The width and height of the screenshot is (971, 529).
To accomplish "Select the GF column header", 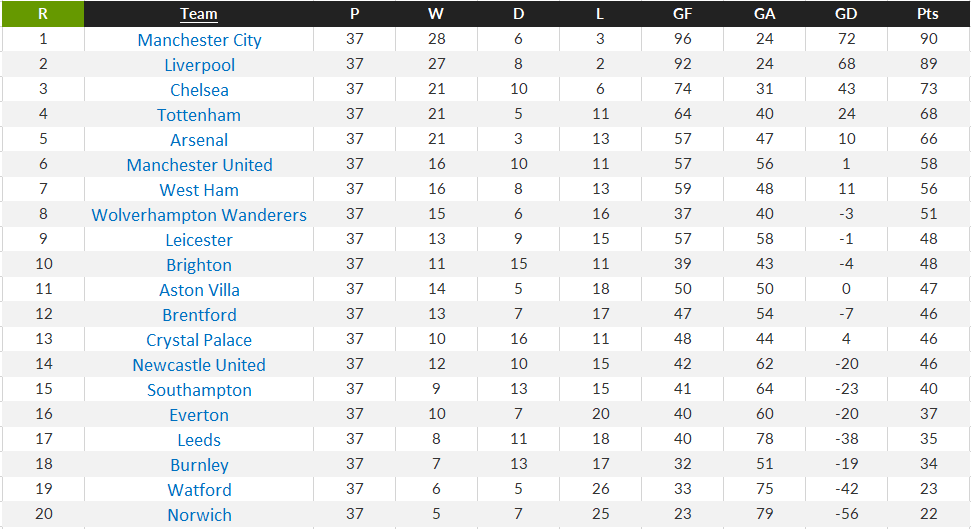I will coord(682,14).
